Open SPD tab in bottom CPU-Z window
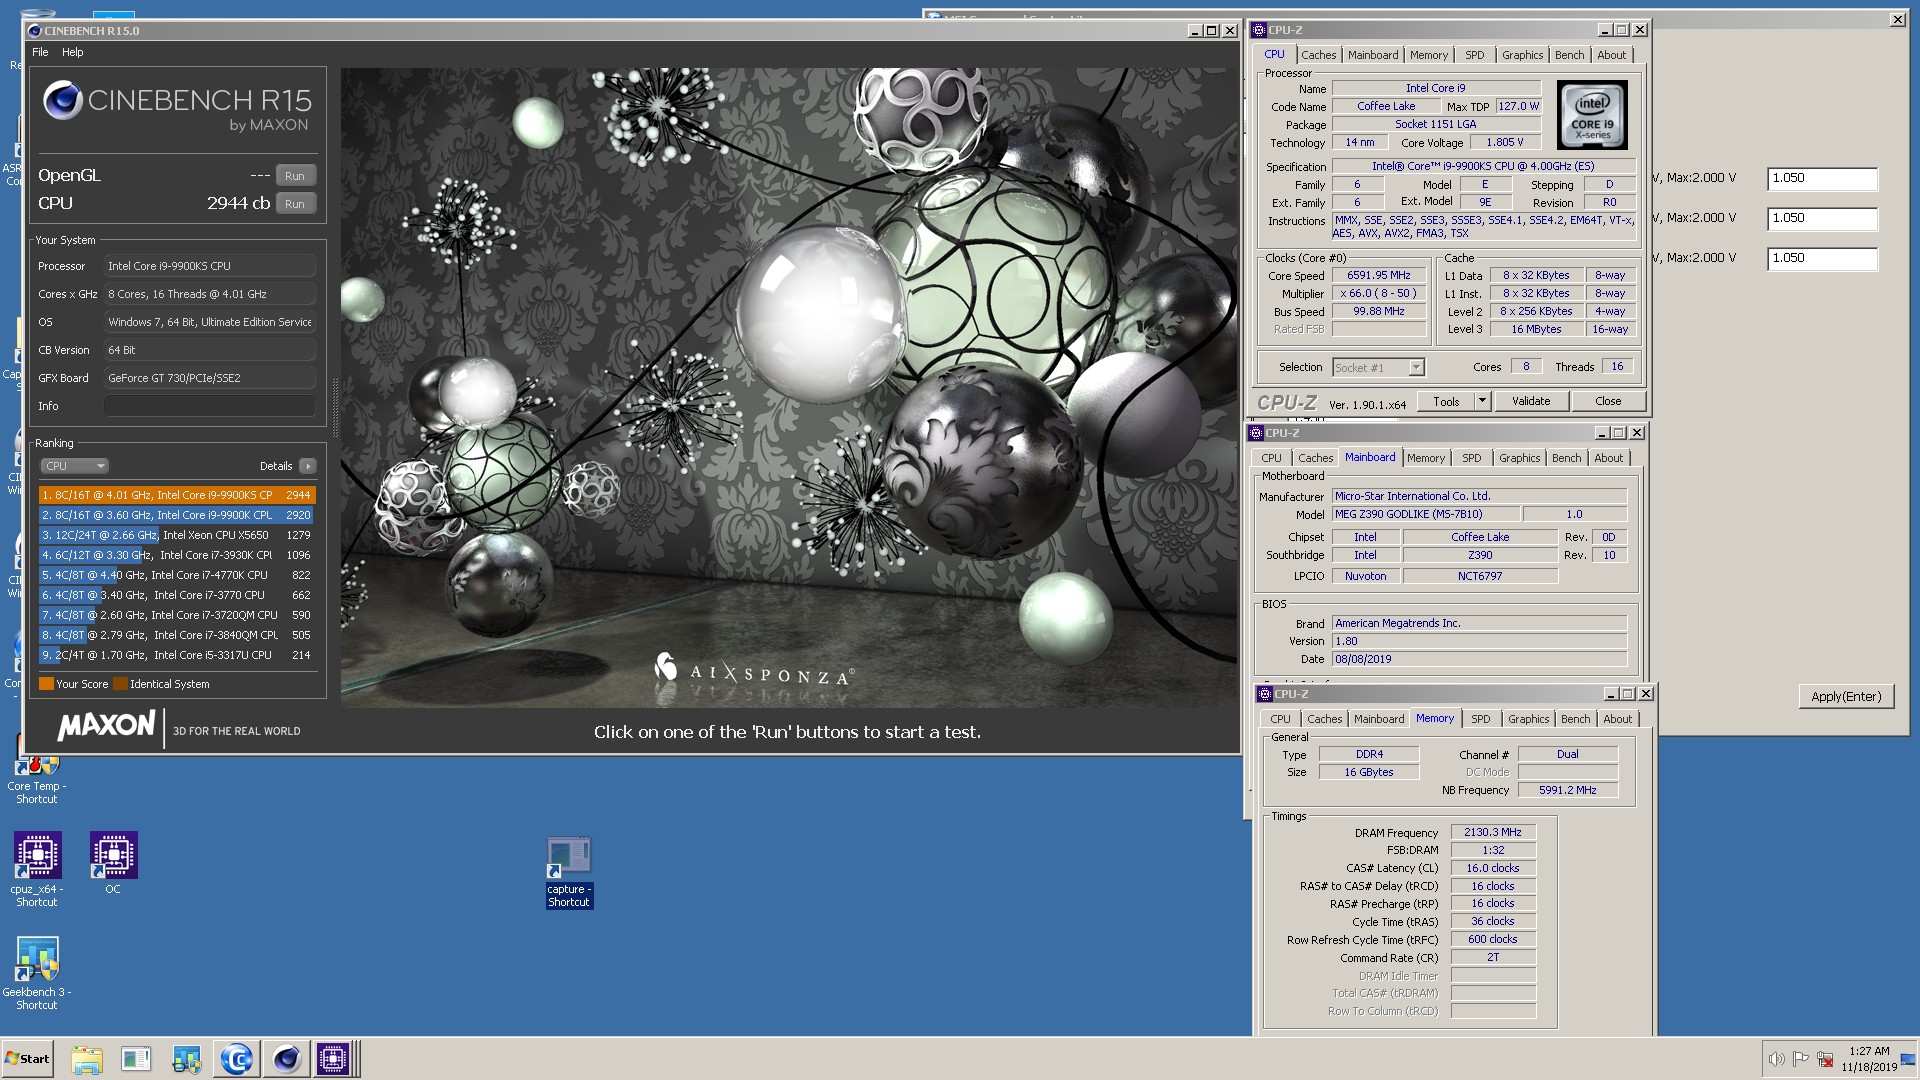Image resolution: width=1920 pixels, height=1080 pixels. pyautogui.click(x=1481, y=719)
